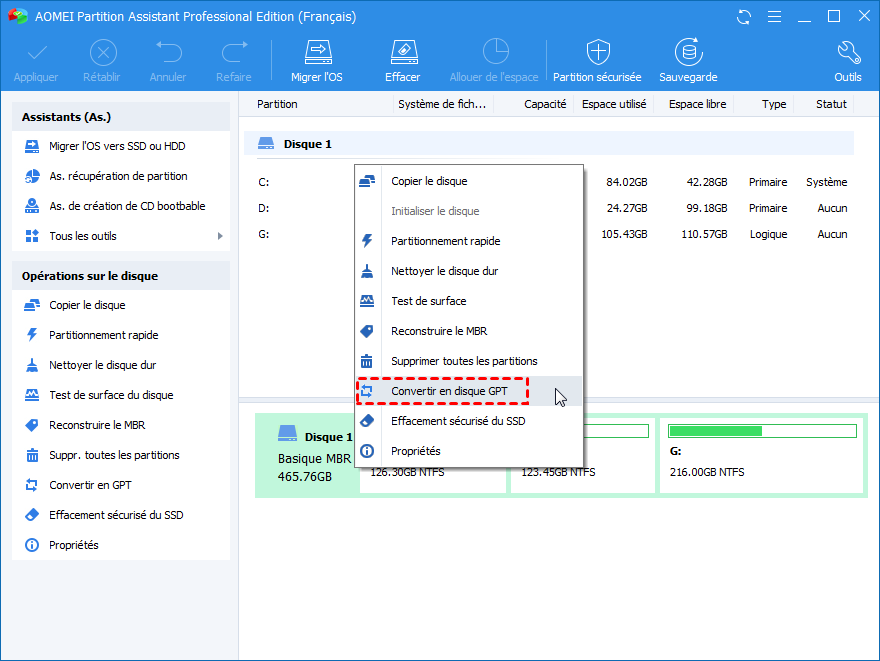Viewport: 880px width, 661px height.
Task: Click the Espace utilisé column header
Action: 614,104
